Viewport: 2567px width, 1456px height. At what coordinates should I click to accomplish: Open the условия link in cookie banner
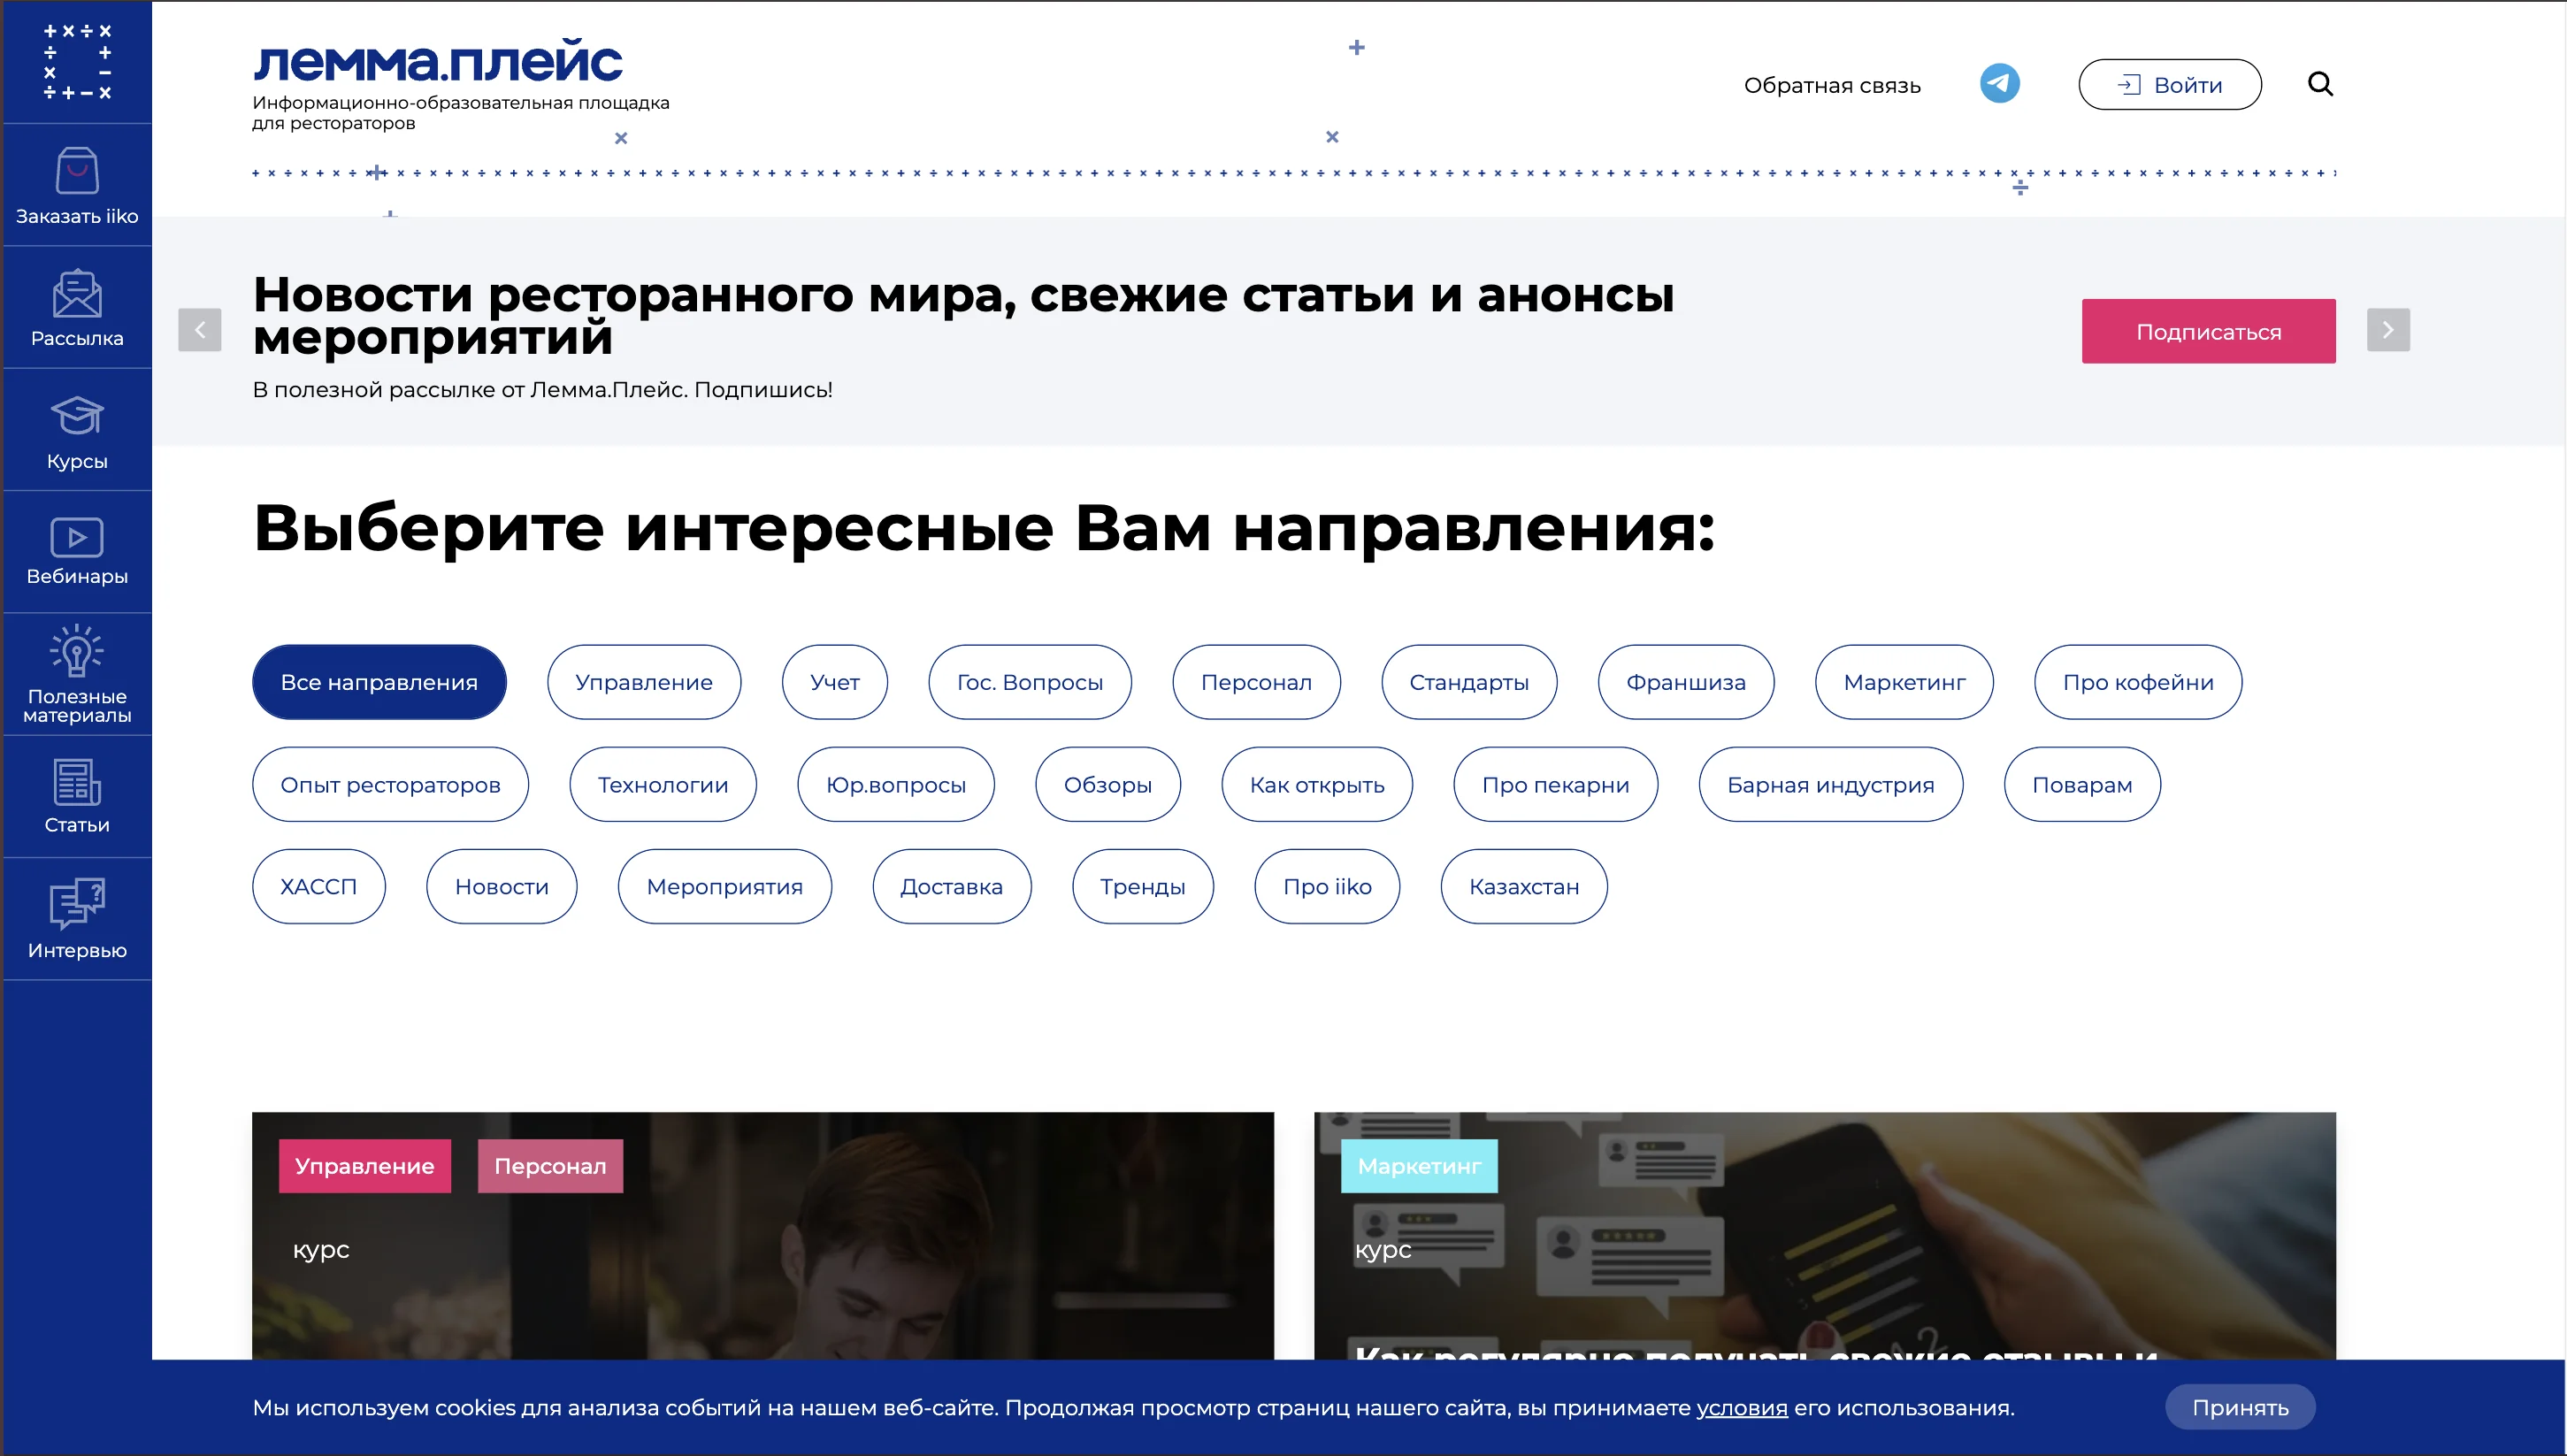pos(1741,1408)
